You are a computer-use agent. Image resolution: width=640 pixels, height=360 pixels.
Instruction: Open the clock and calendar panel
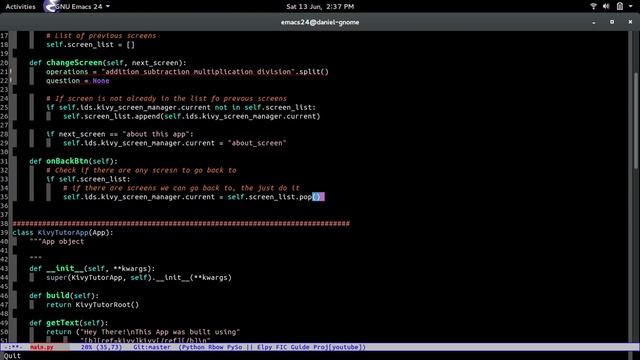(320, 7)
